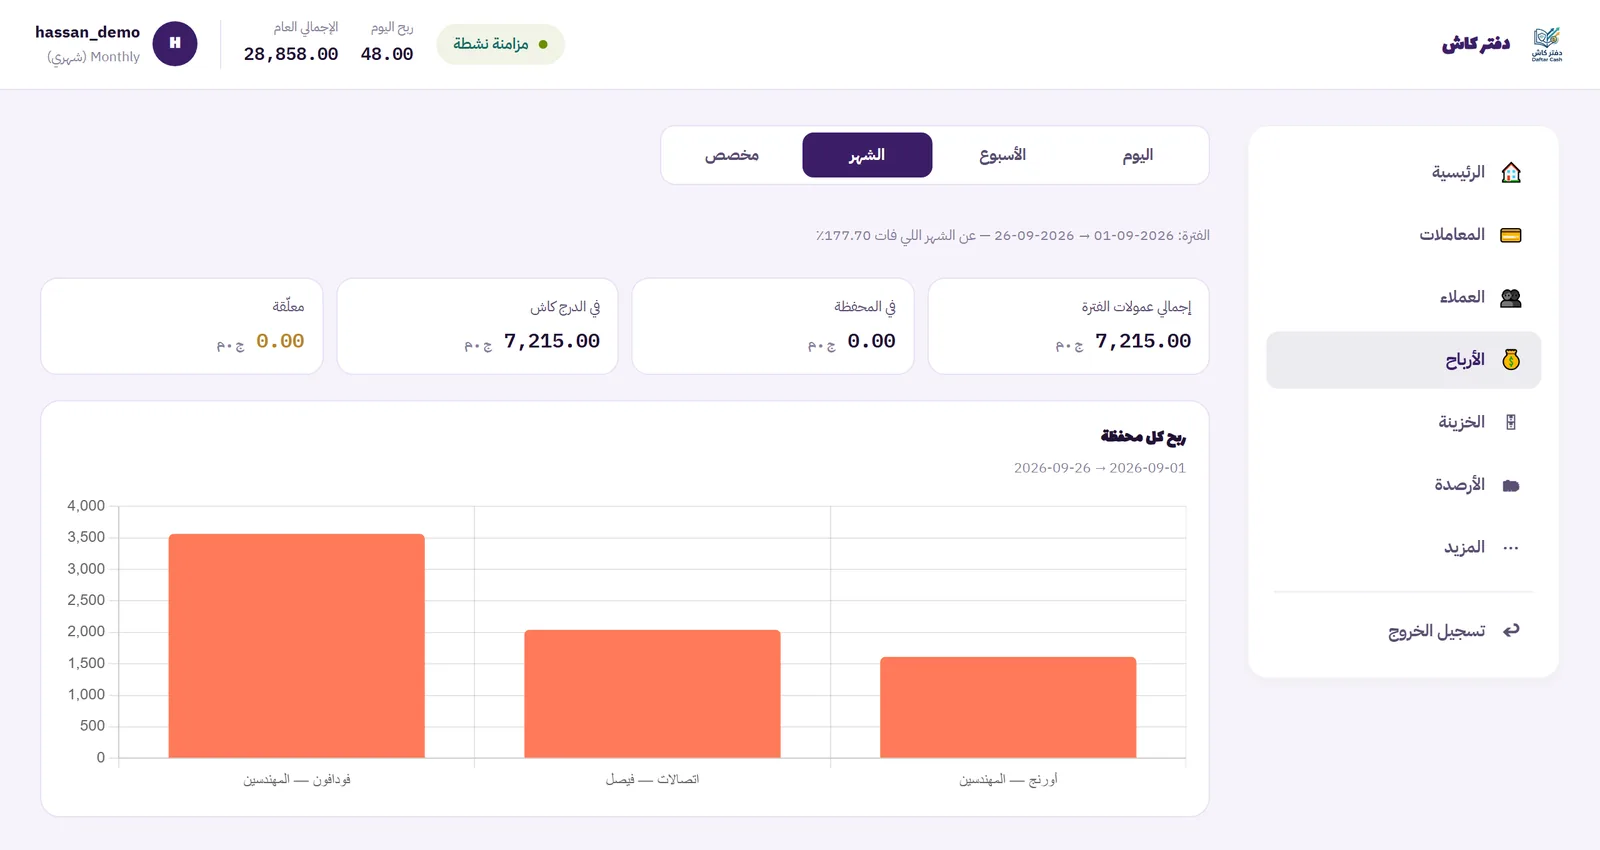Open the مخصص custom period tab

732,155
